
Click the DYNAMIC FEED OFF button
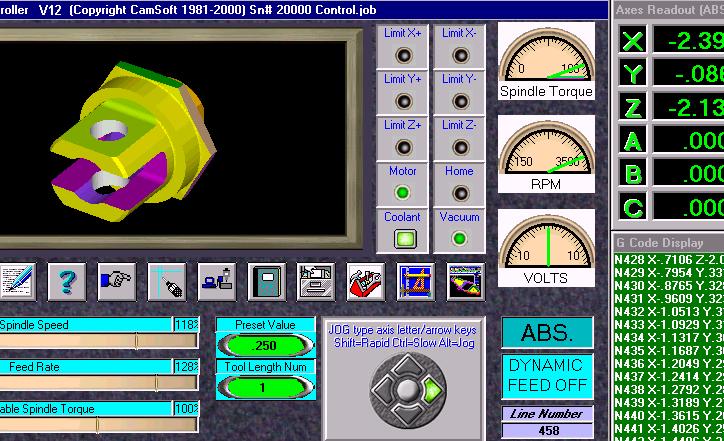547,375
